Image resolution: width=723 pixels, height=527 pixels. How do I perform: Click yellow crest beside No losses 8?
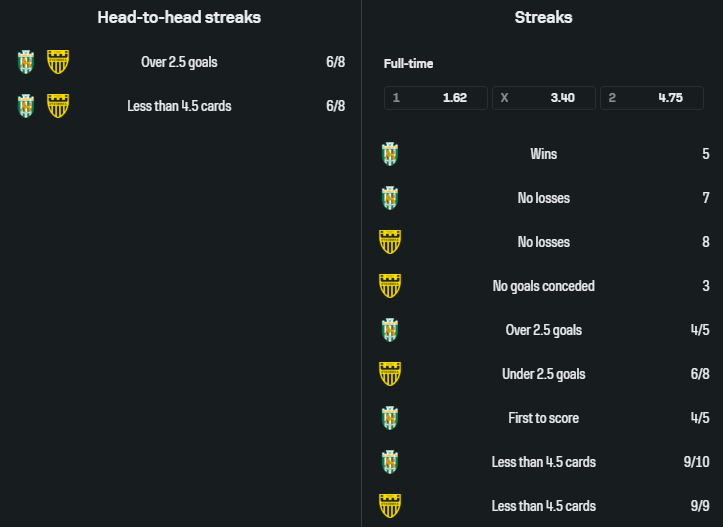(390, 242)
